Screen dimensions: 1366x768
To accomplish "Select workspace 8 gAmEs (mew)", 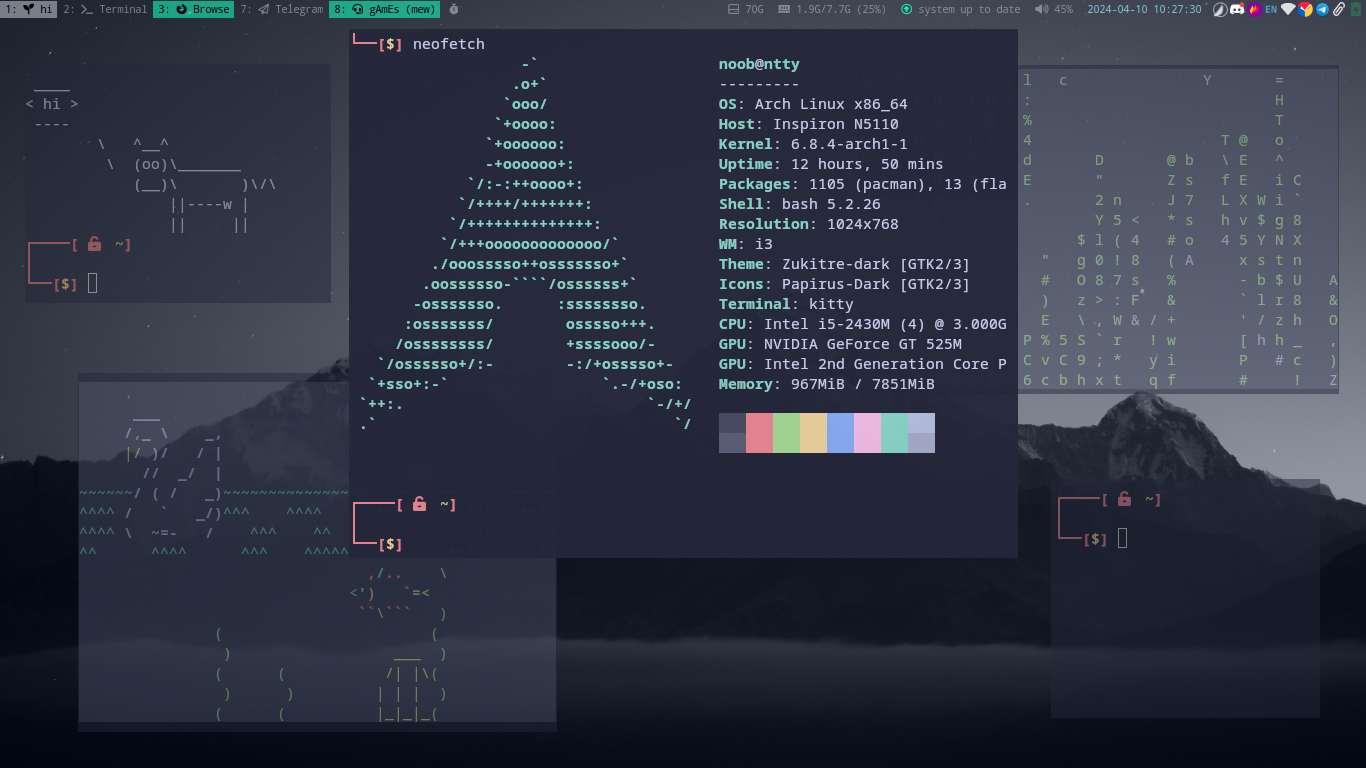I will click(x=384, y=9).
